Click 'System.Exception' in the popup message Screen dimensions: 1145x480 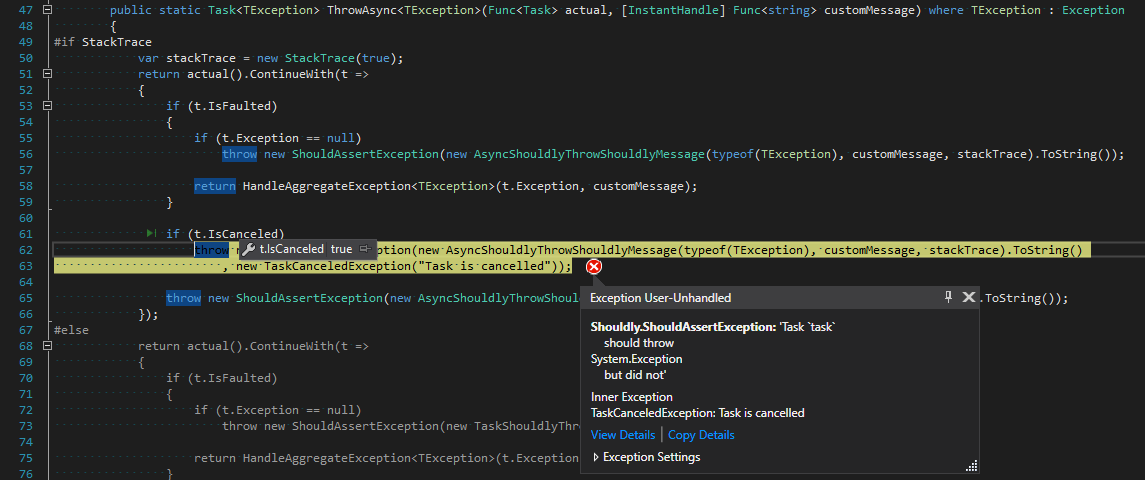point(637,359)
